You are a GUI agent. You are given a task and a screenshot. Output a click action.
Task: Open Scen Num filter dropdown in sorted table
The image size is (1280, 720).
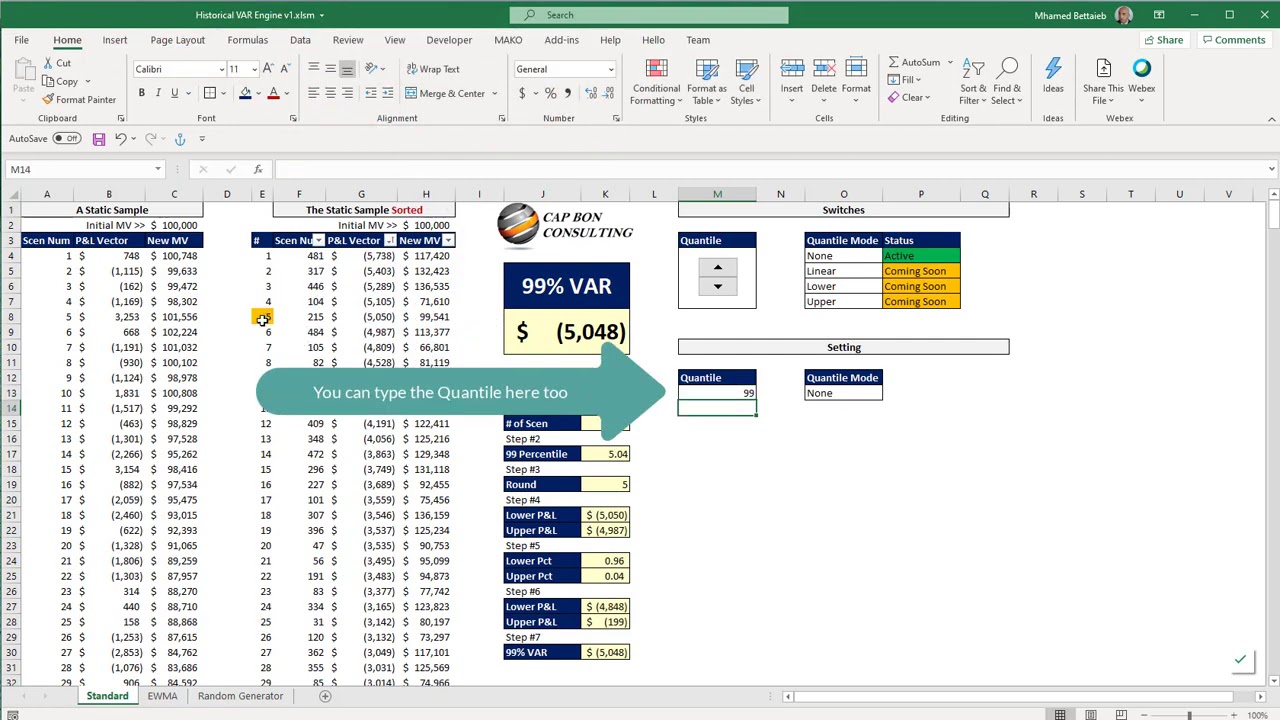[318, 241]
